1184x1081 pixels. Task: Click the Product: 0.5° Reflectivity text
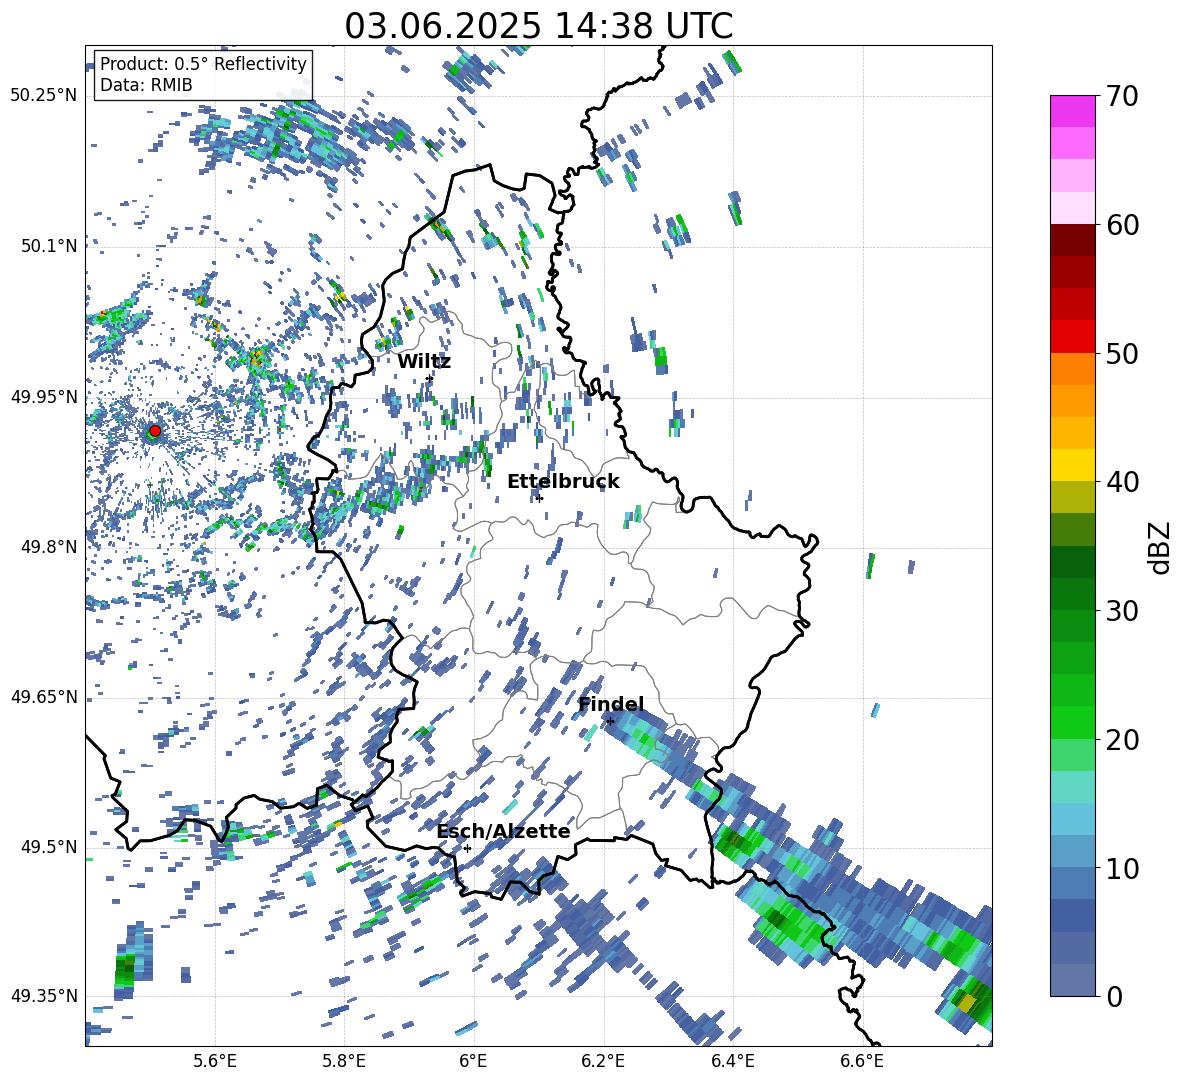pos(203,64)
